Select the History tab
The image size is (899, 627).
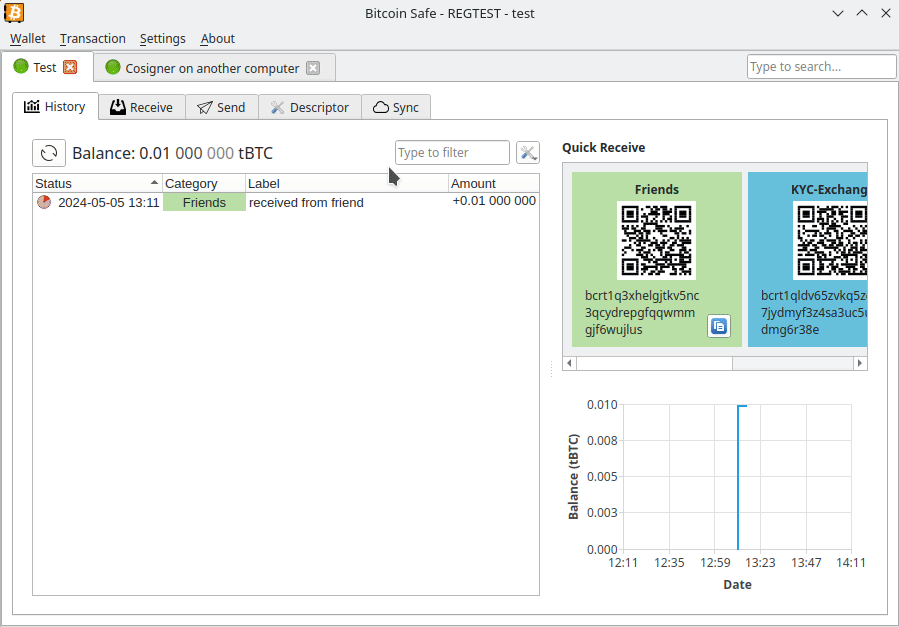(55, 107)
